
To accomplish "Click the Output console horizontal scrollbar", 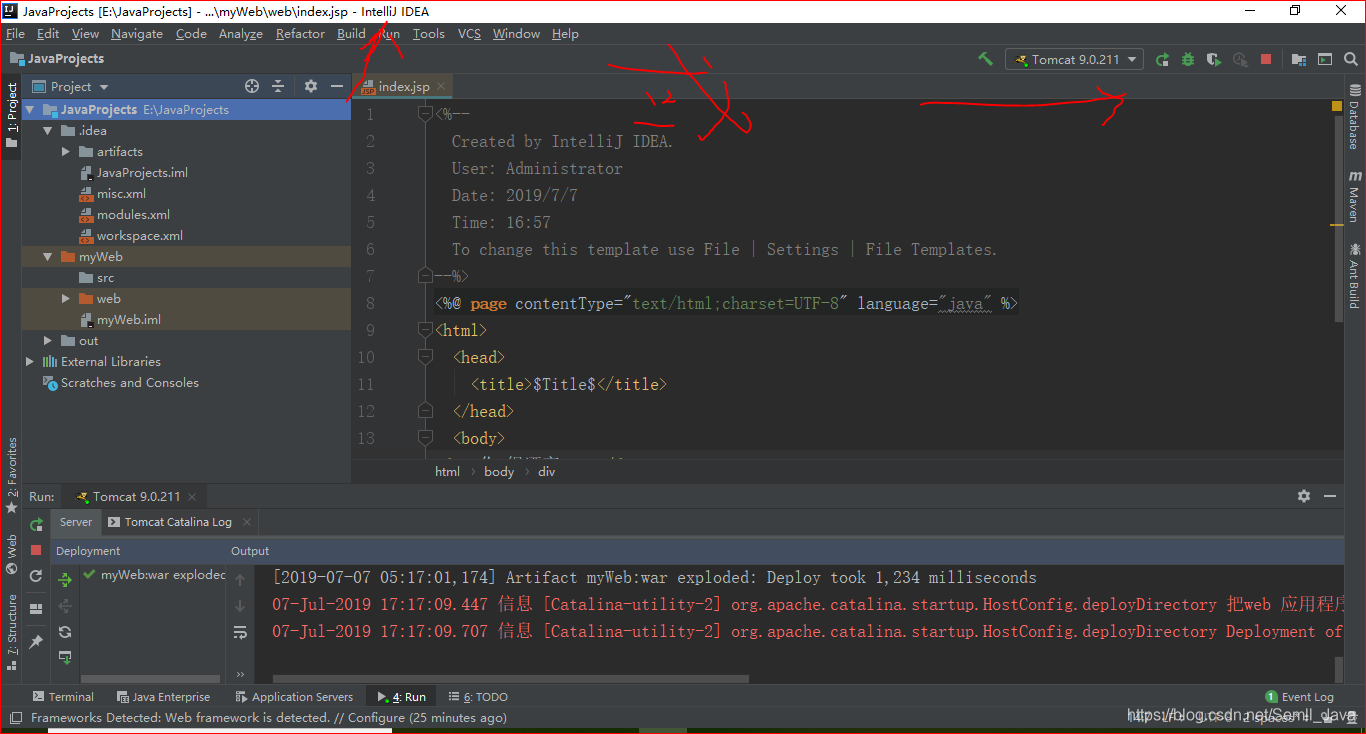I will [511, 679].
